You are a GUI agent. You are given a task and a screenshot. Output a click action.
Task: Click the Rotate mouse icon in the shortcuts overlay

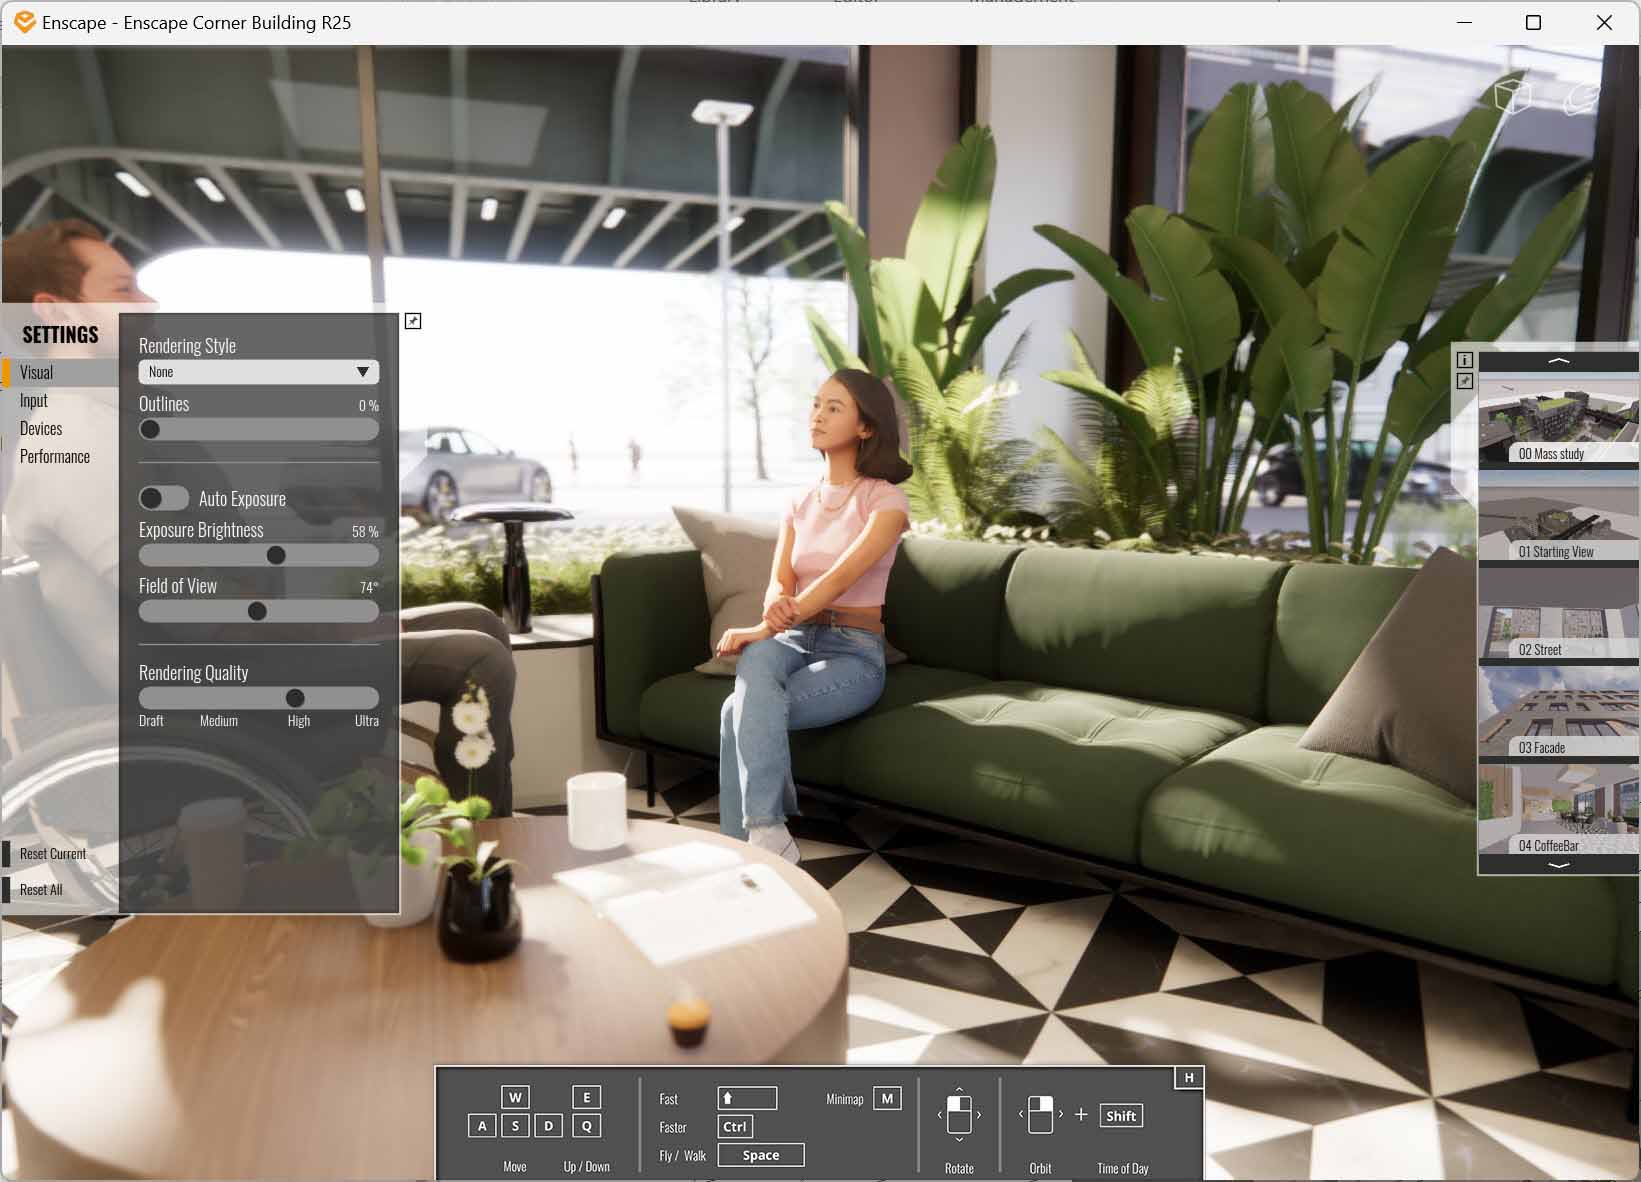959,1115
